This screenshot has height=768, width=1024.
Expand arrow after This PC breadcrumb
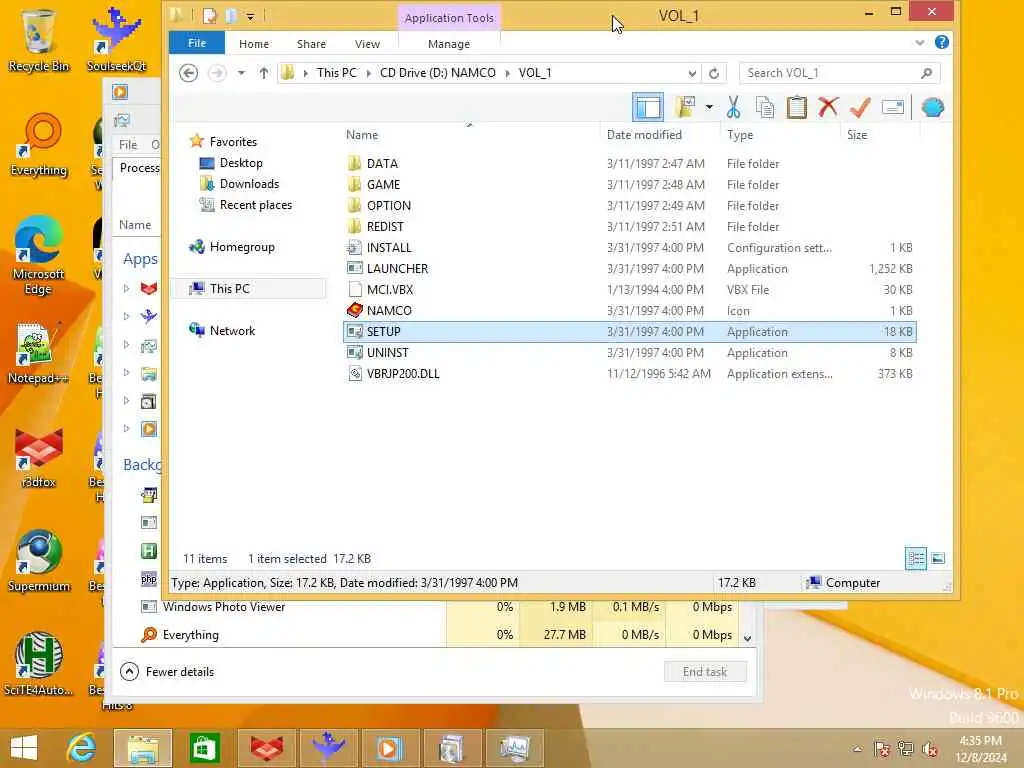(369, 73)
